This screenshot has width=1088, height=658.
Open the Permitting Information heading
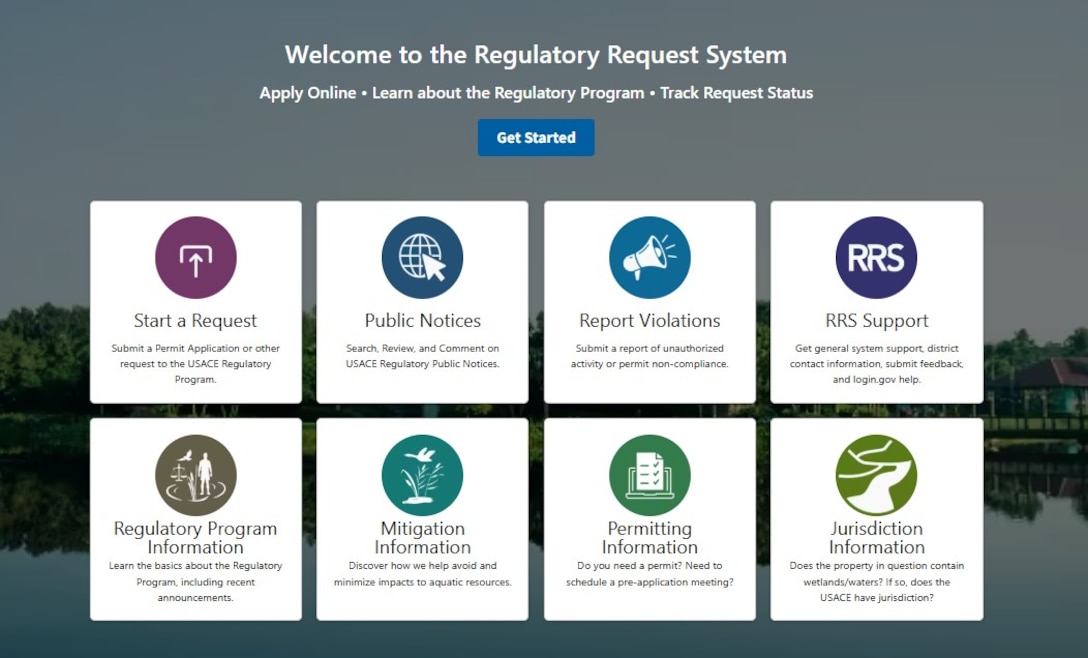coord(649,538)
